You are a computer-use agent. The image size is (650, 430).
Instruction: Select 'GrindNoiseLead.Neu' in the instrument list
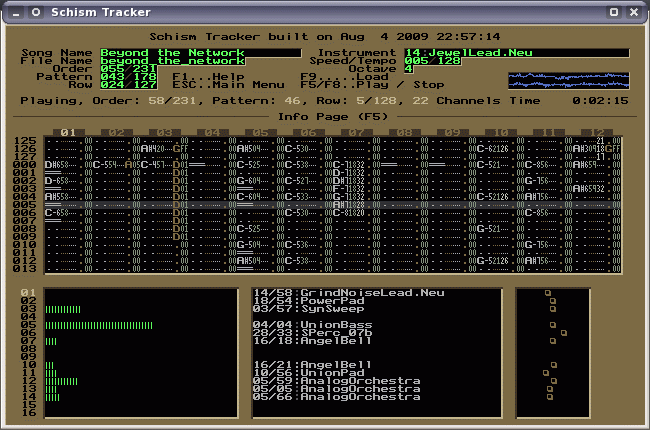(372, 293)
